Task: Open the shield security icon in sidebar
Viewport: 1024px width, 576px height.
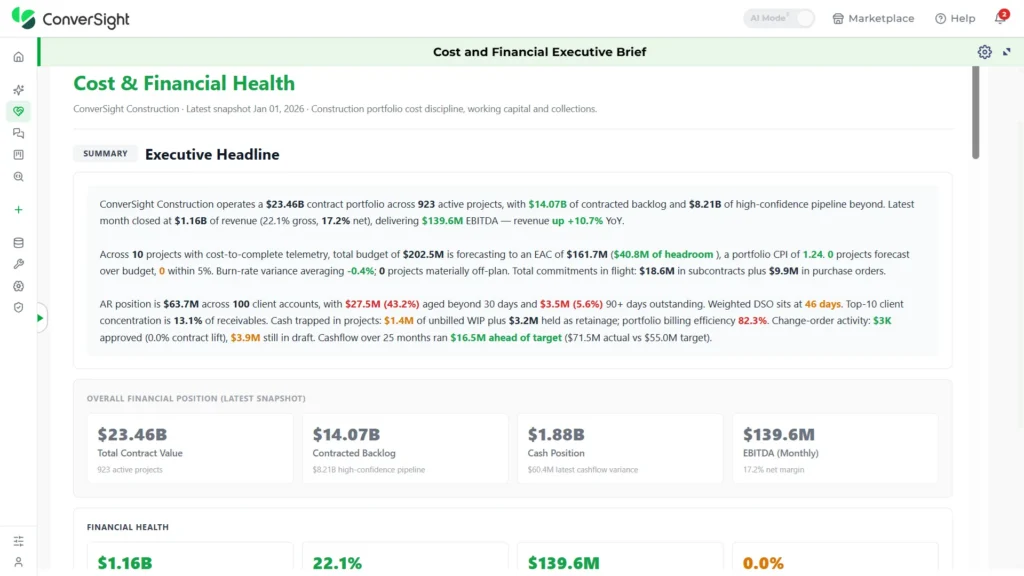Action: (x=18, y=308)
